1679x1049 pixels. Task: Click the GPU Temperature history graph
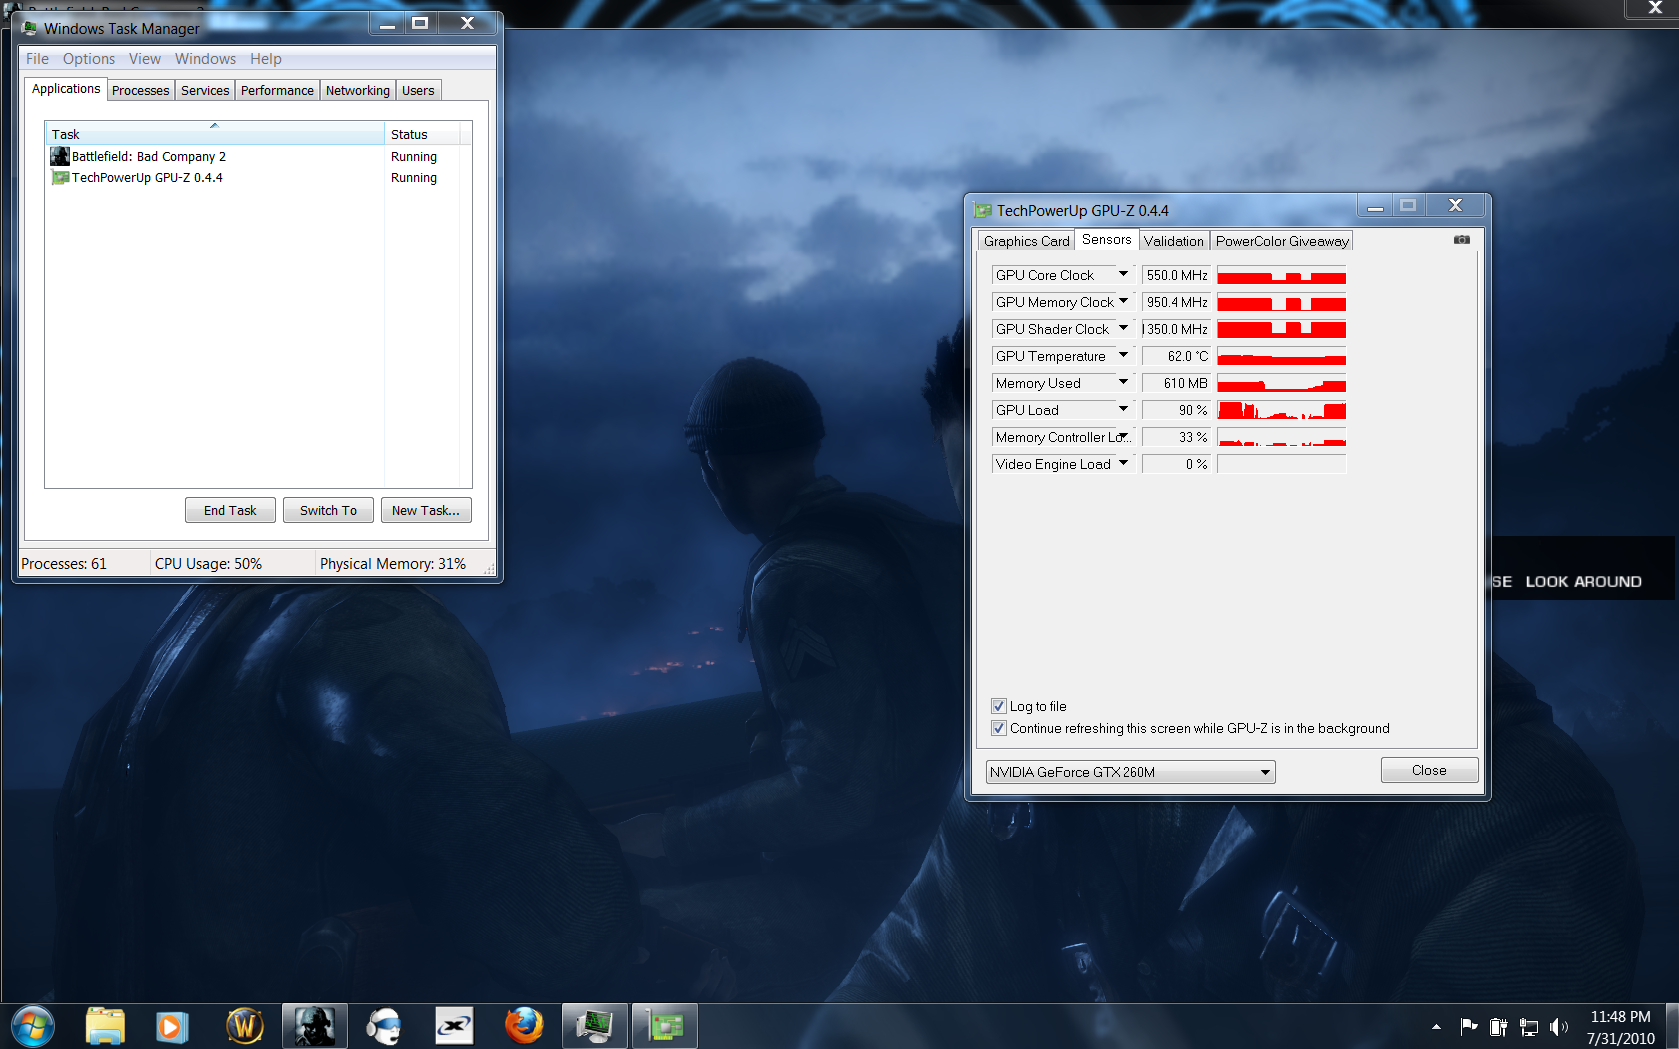[1281, 356]
